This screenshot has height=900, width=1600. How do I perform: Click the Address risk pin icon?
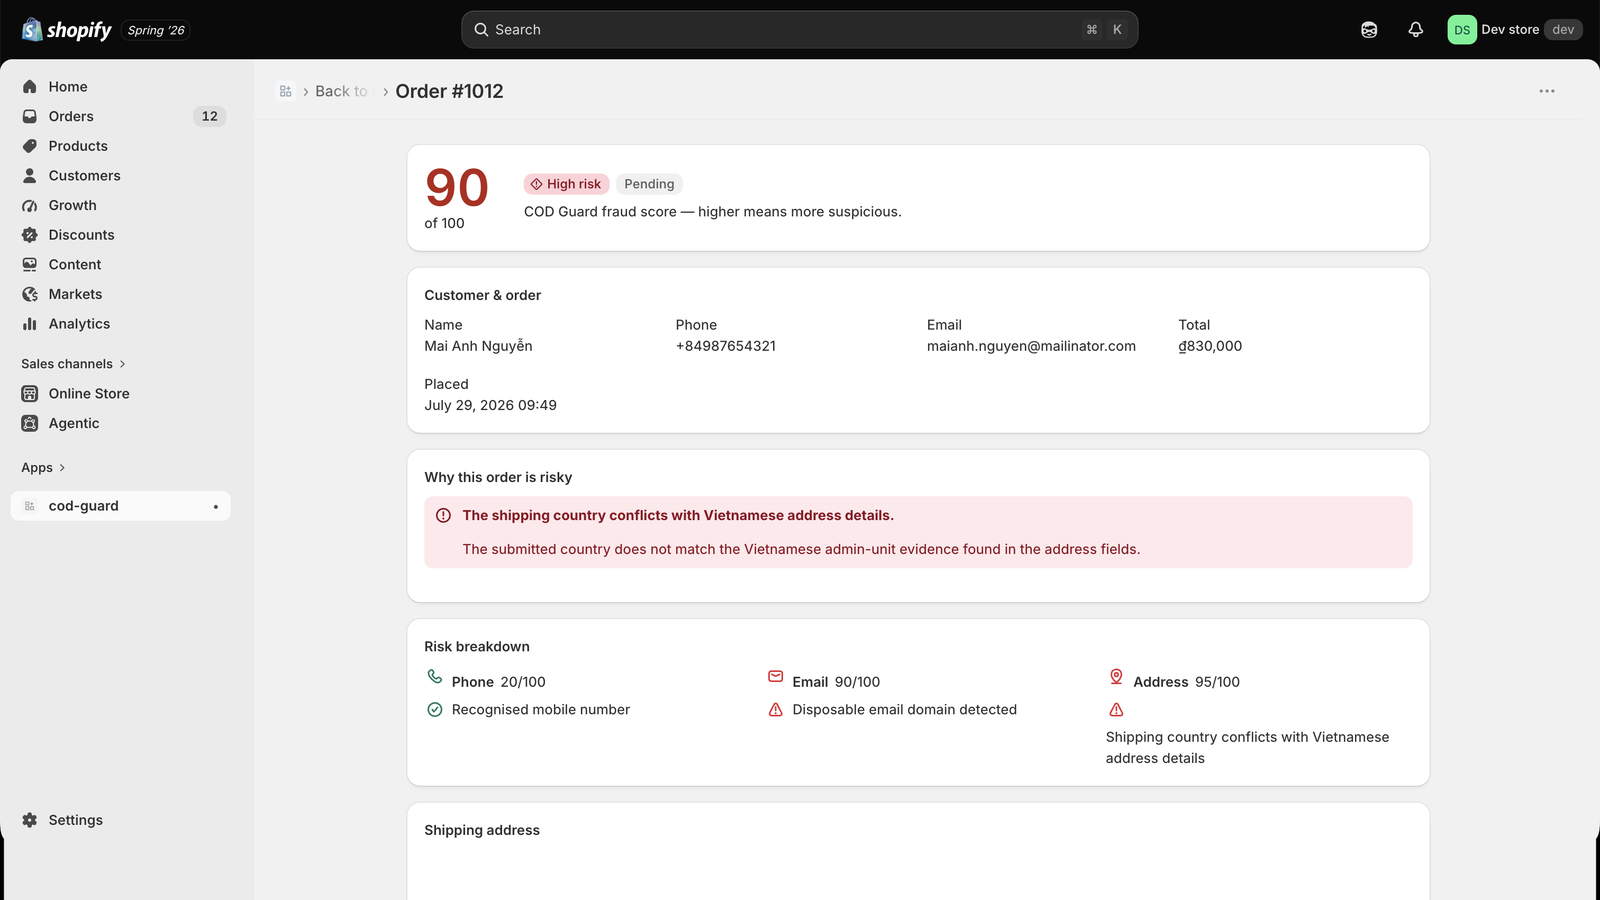pos(1116,677)
